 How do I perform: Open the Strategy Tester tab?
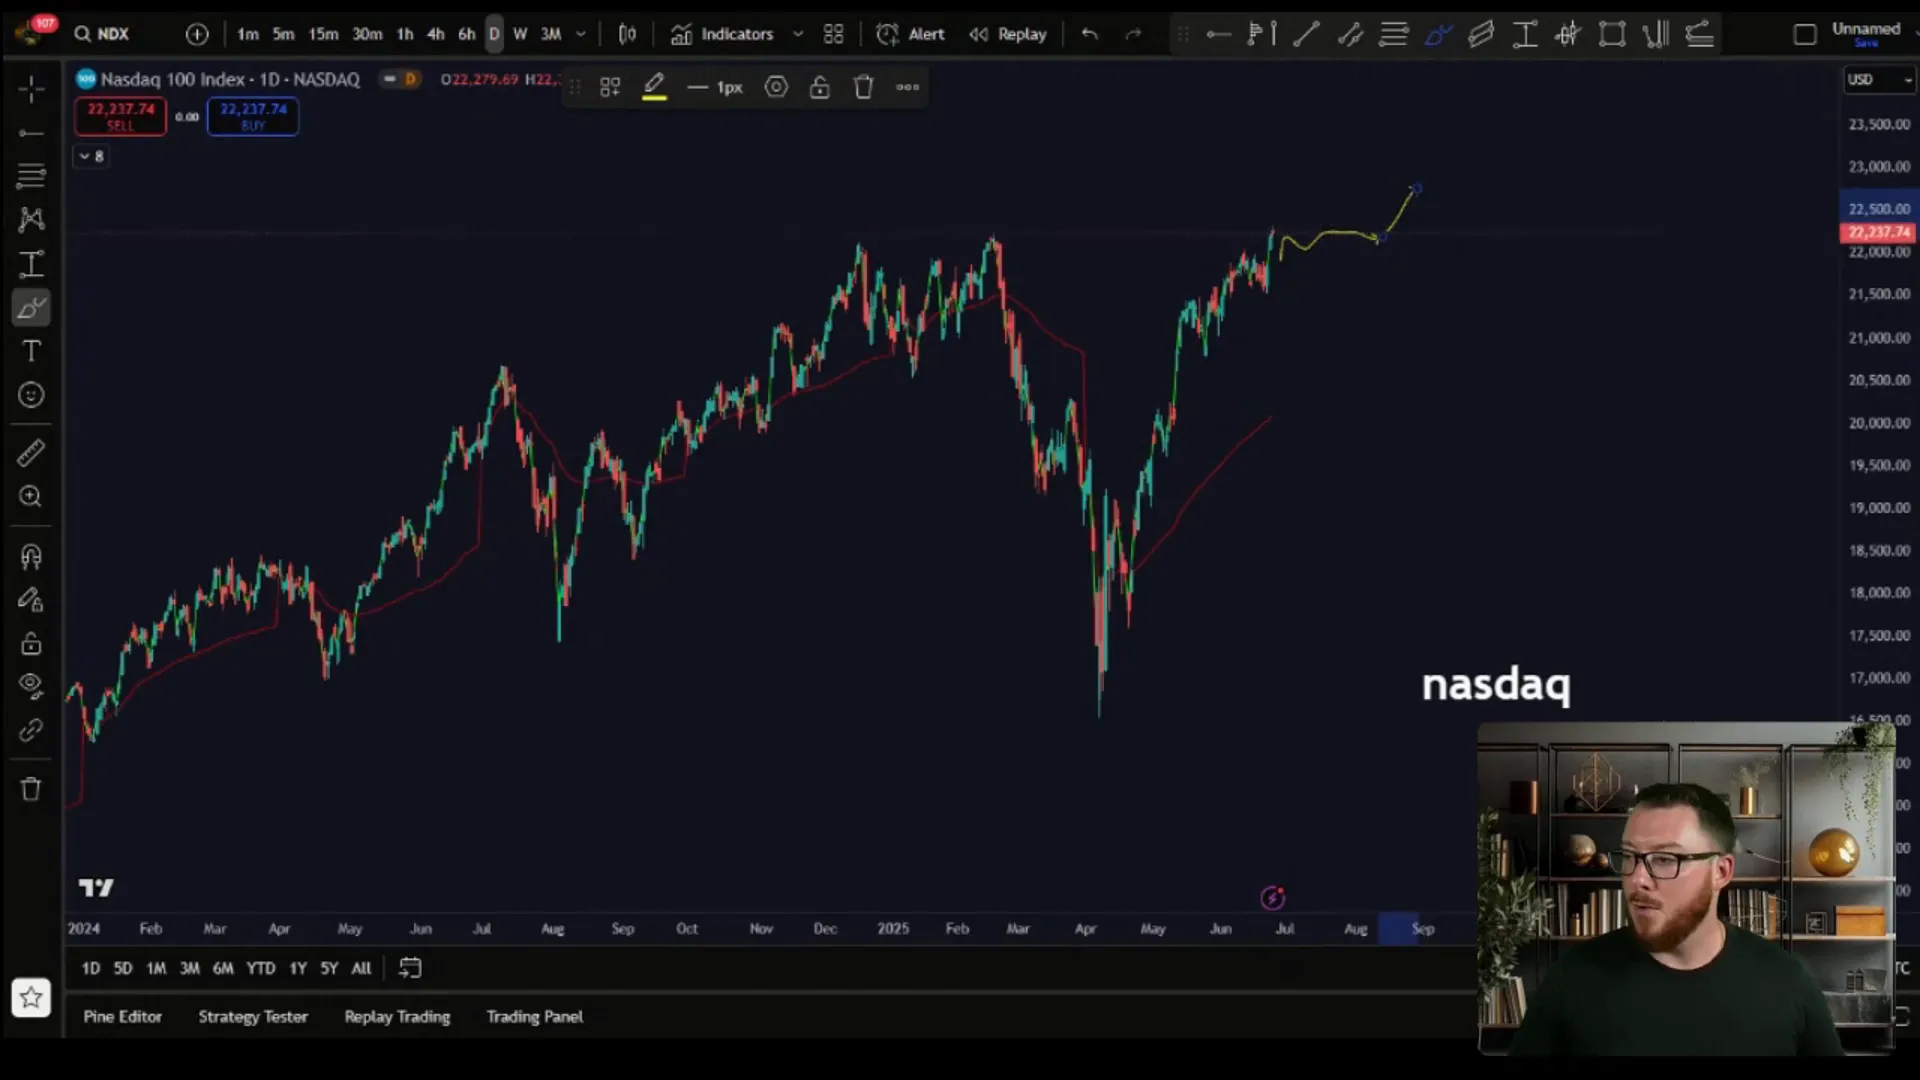[x=253, y=1016]
